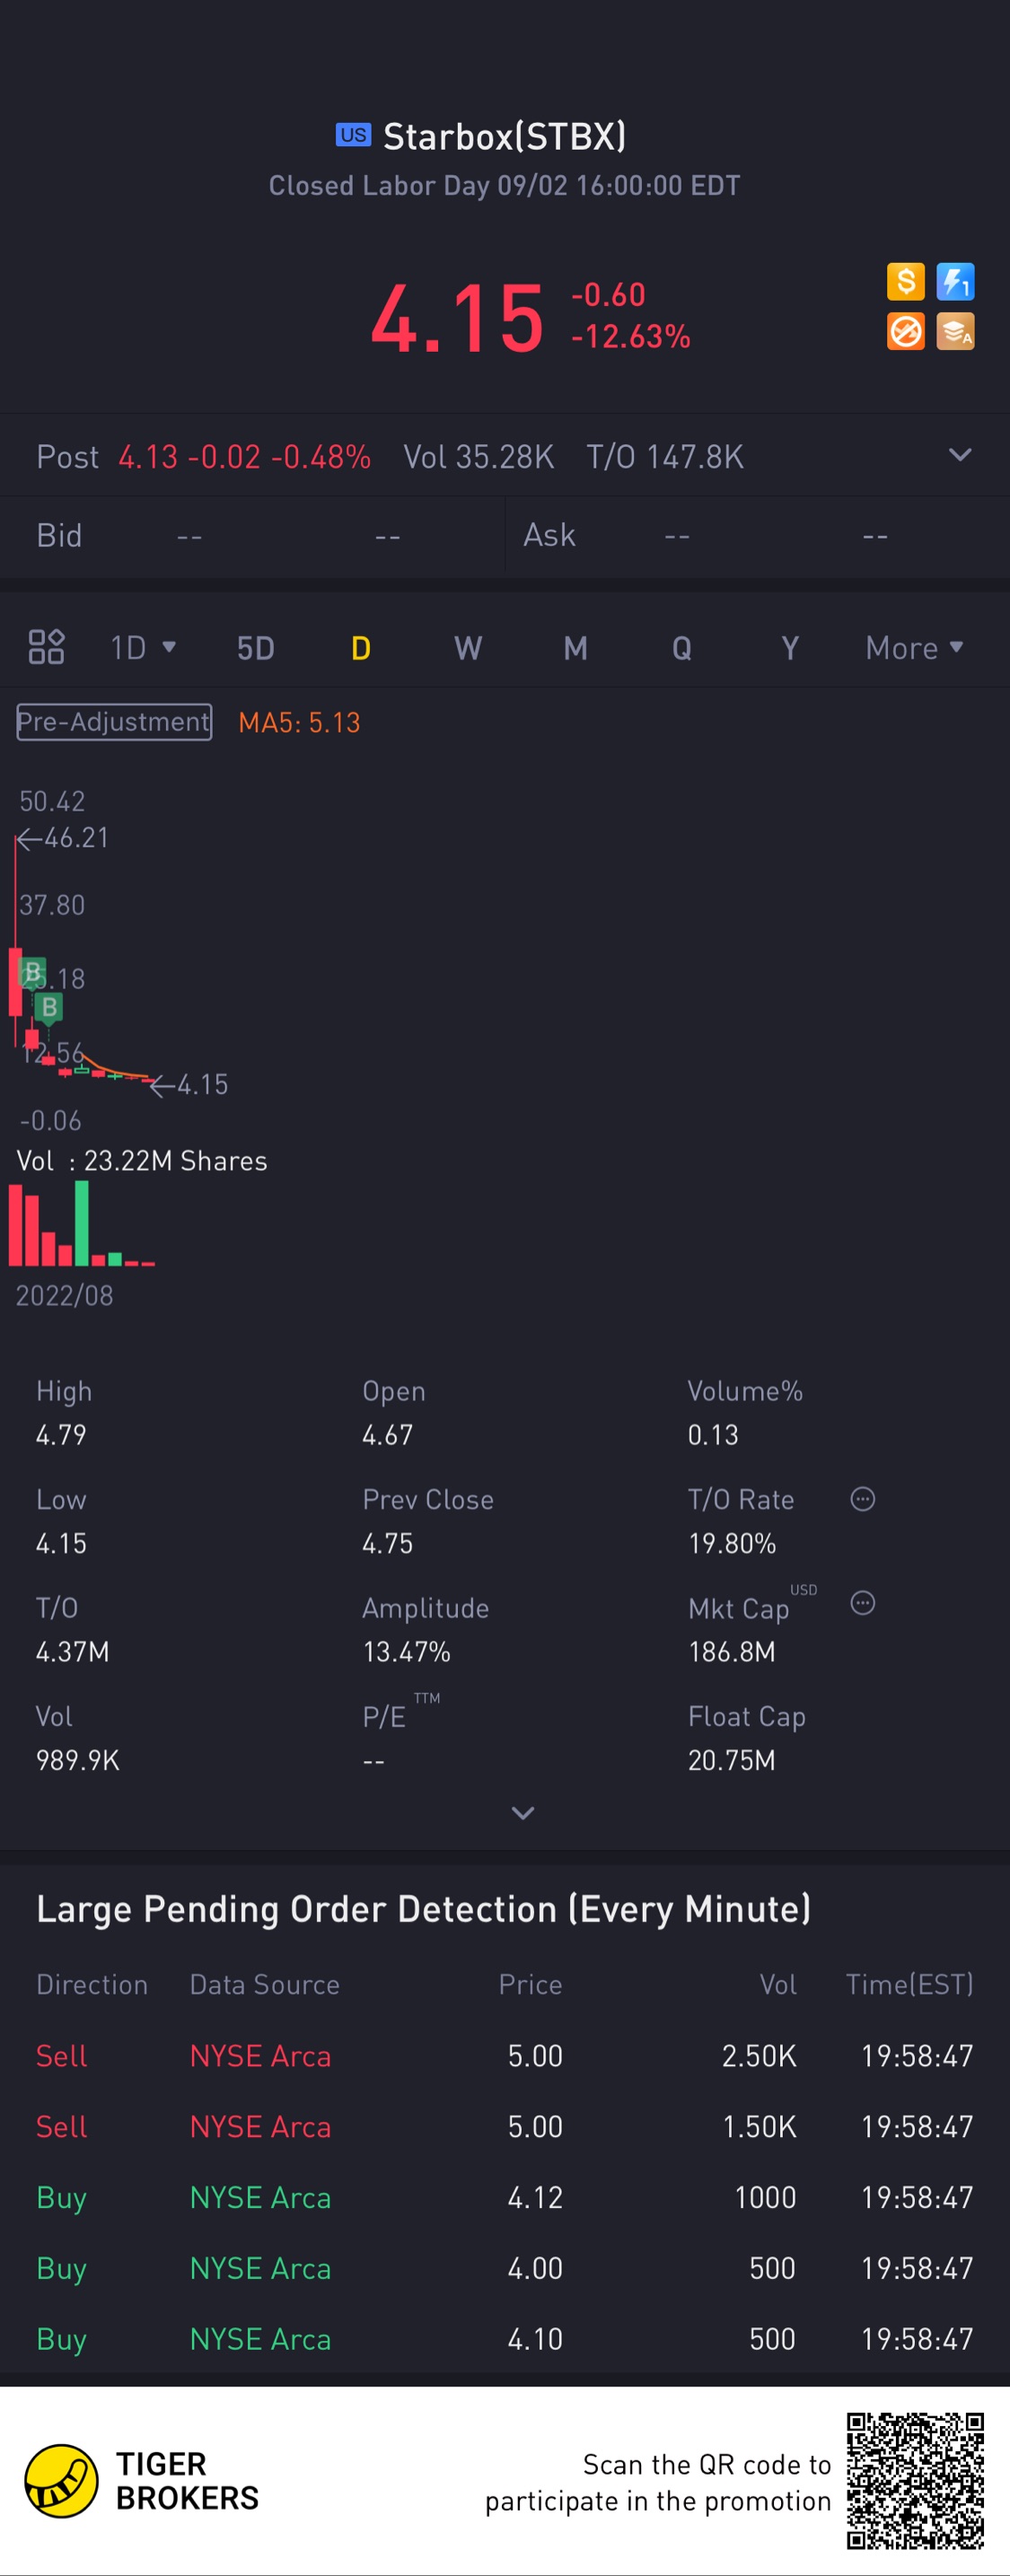Tap the US market flag icon
This screenshot has width=1010, height=2576.
point(353,135)
